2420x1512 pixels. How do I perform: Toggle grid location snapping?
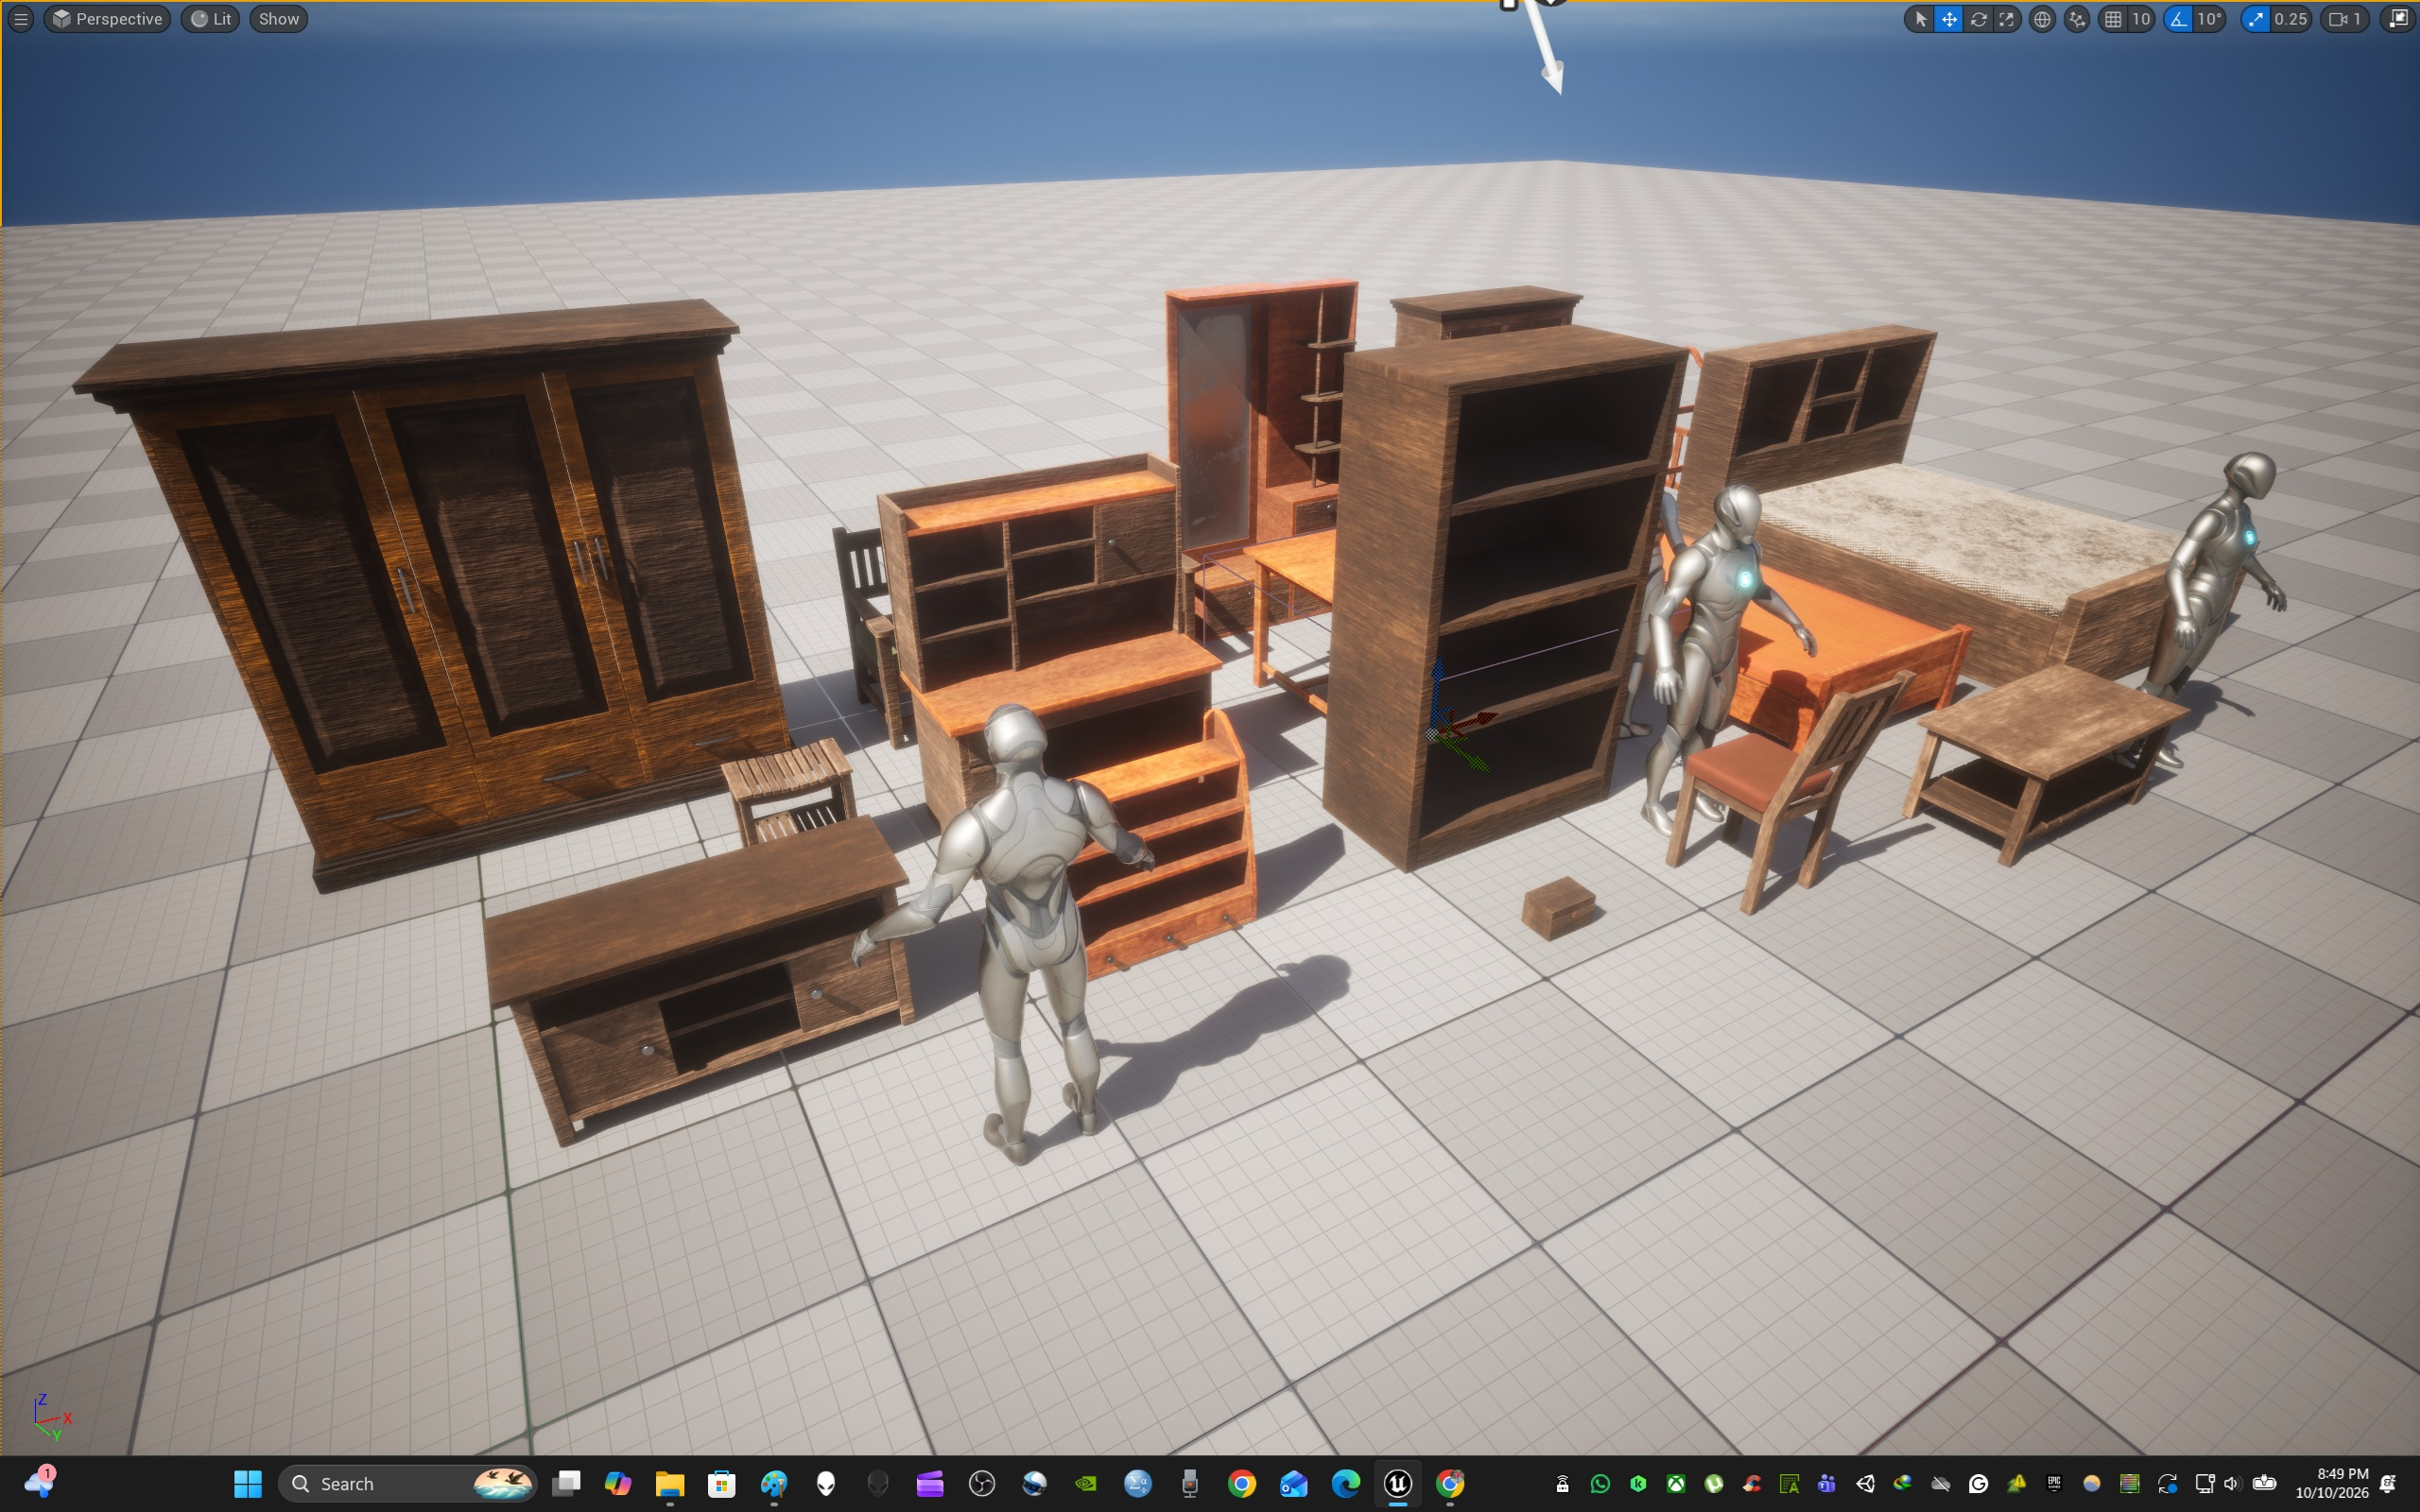[2113, 19]
